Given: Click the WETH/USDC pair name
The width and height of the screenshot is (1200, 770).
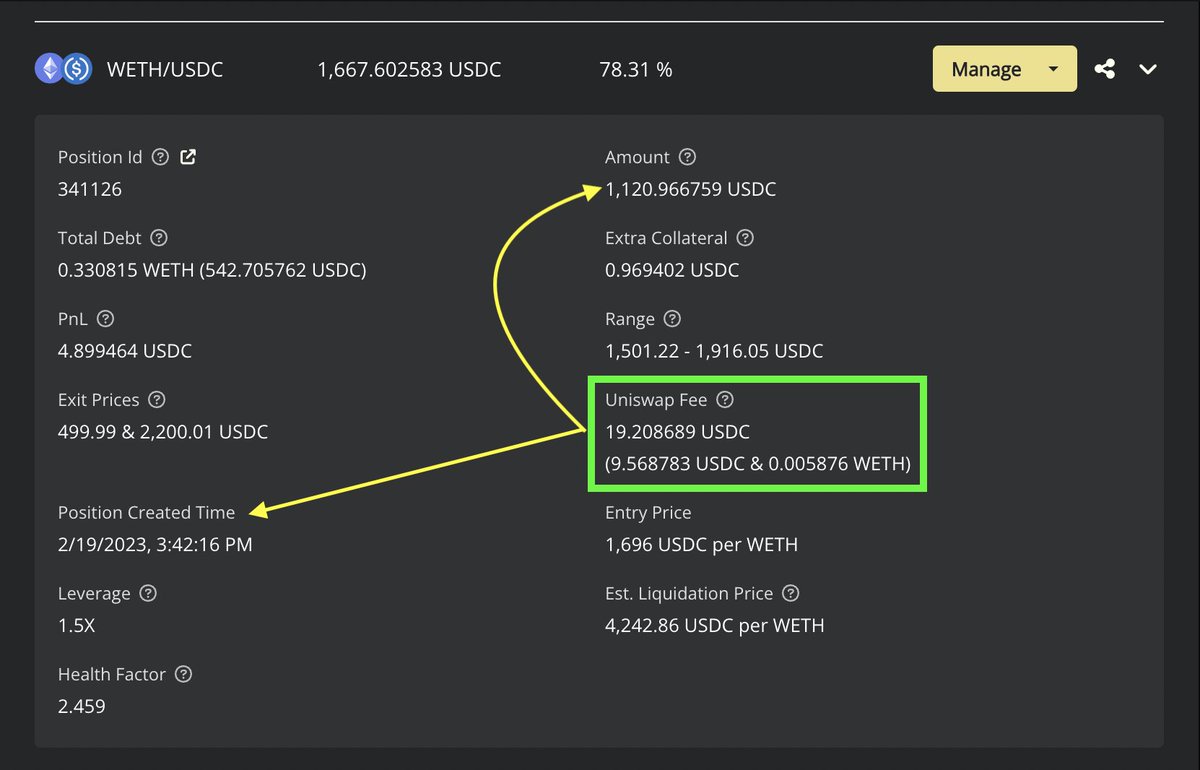Looking at the screenshot, I should coord(165,70).
